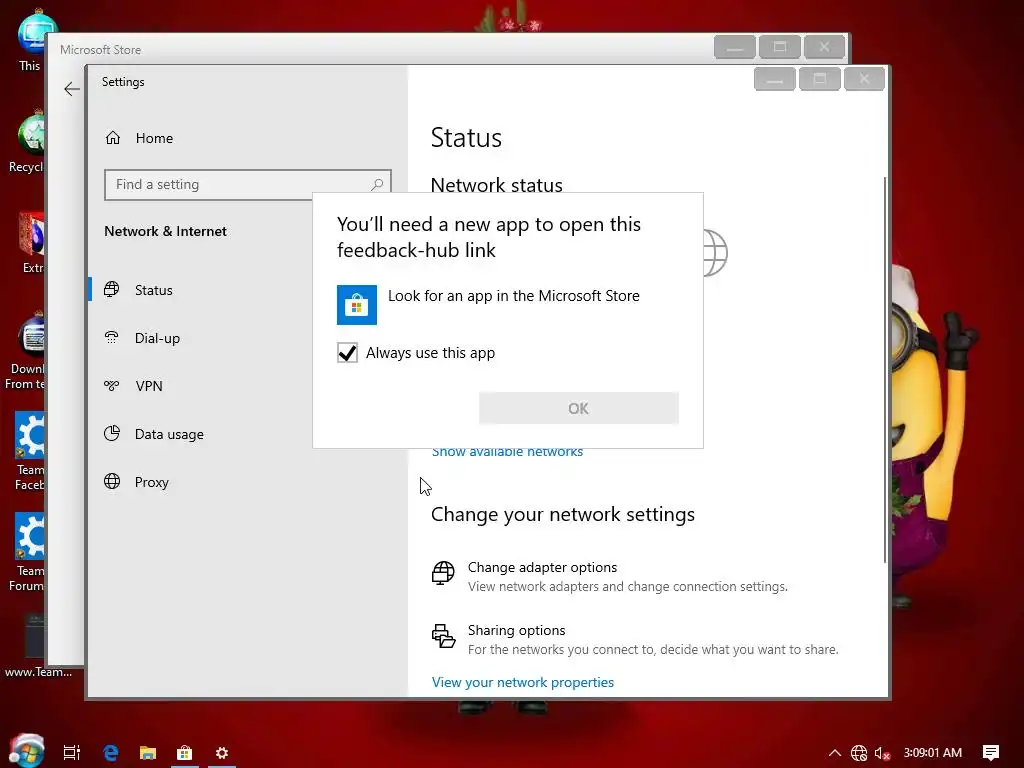This screenshot has width=1024, height=768.
Task: Click the Settings window vertical scrollbar
Action: click(x=885, y=369)
